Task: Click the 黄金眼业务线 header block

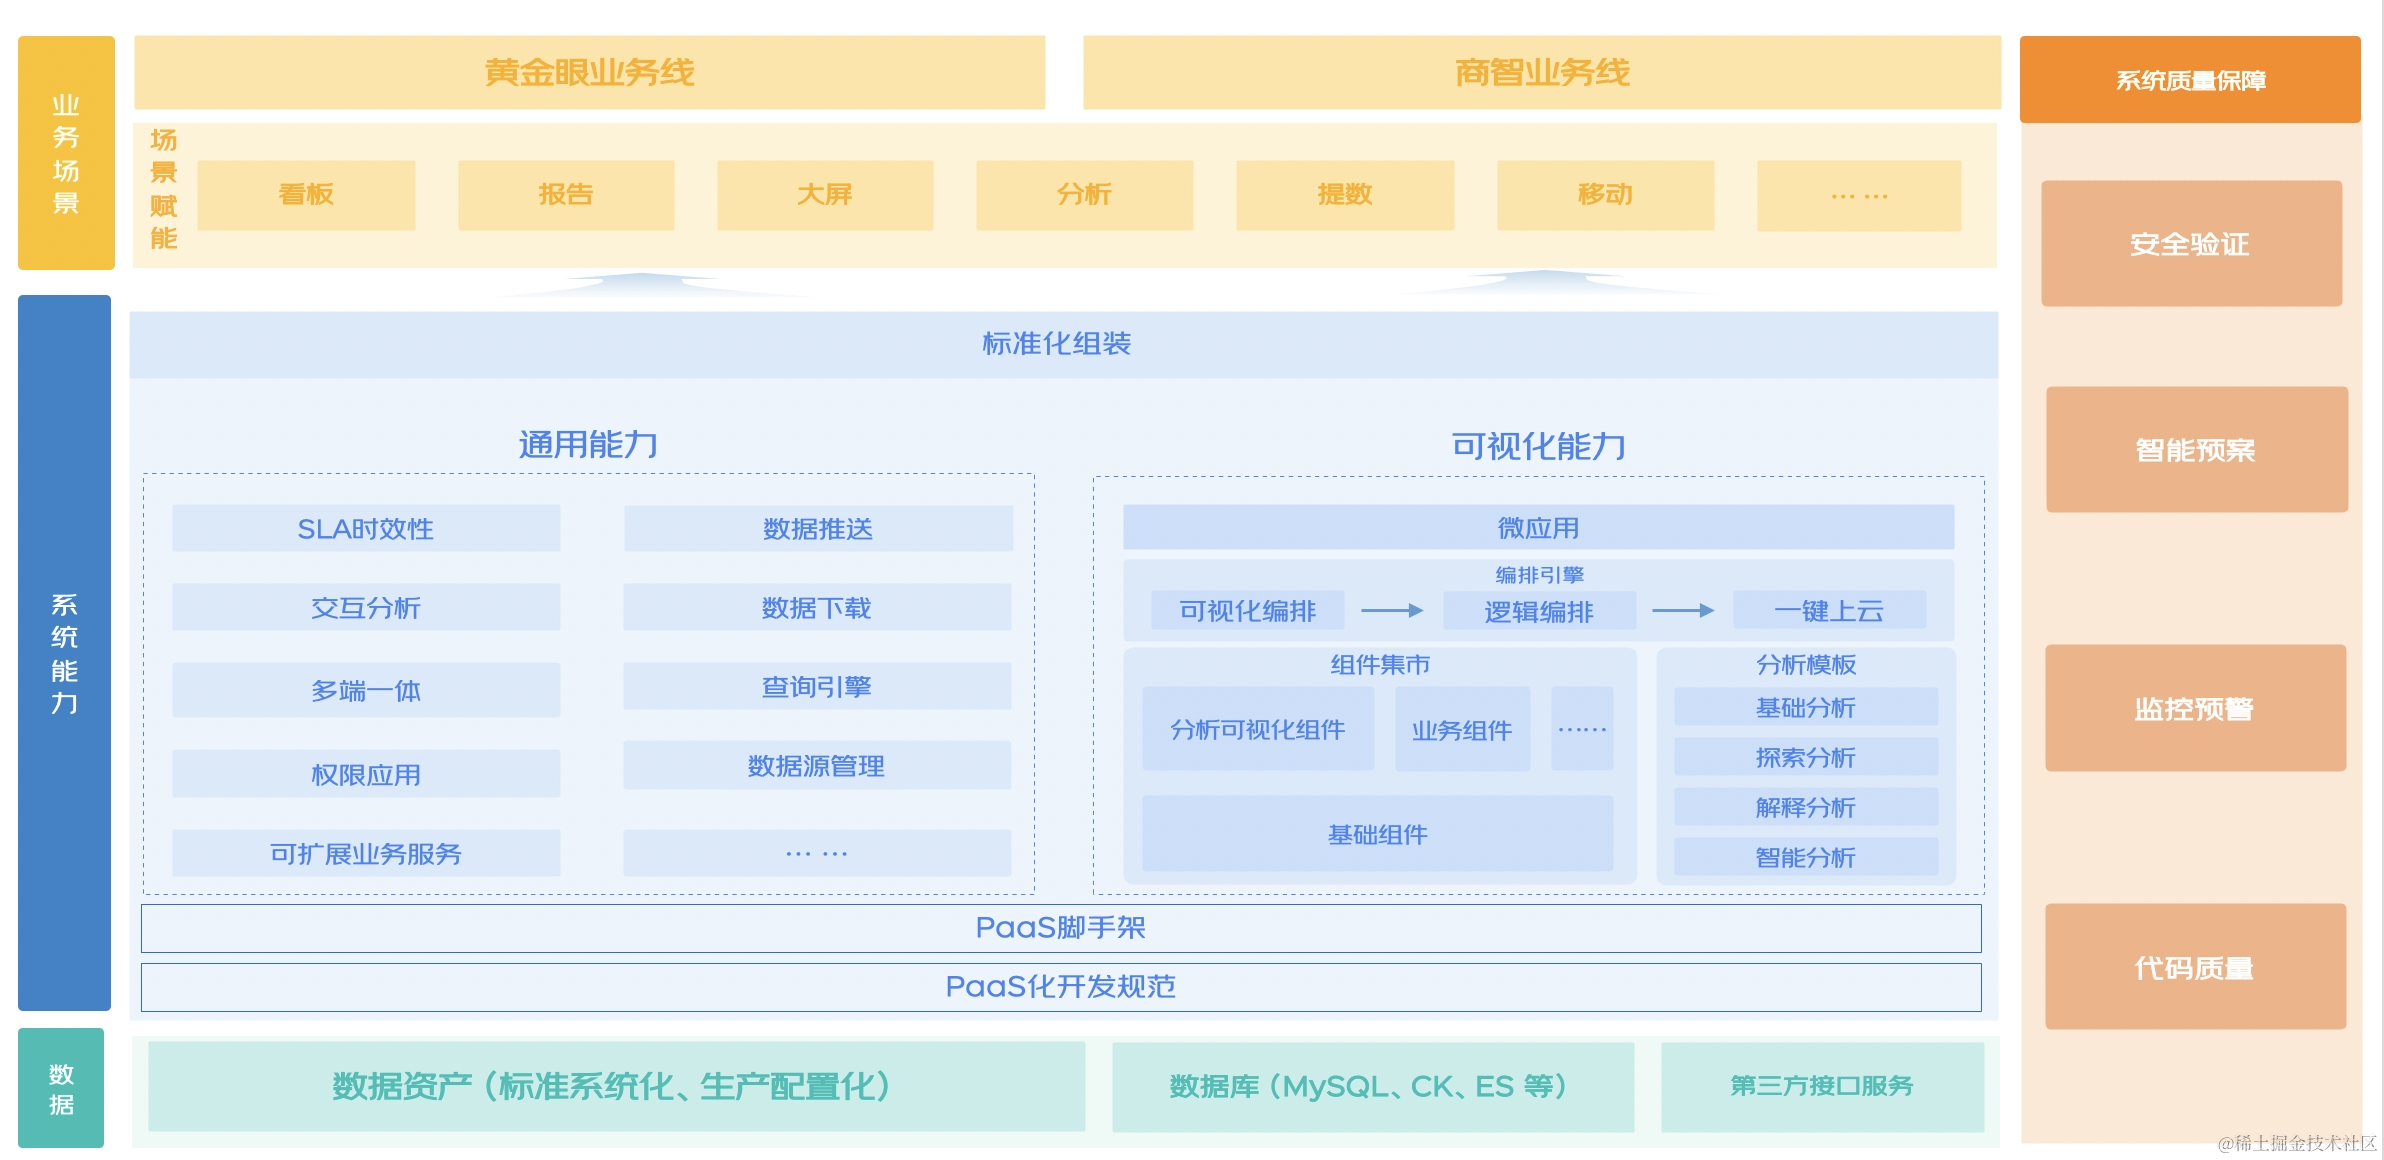Action: coord(589,72)
